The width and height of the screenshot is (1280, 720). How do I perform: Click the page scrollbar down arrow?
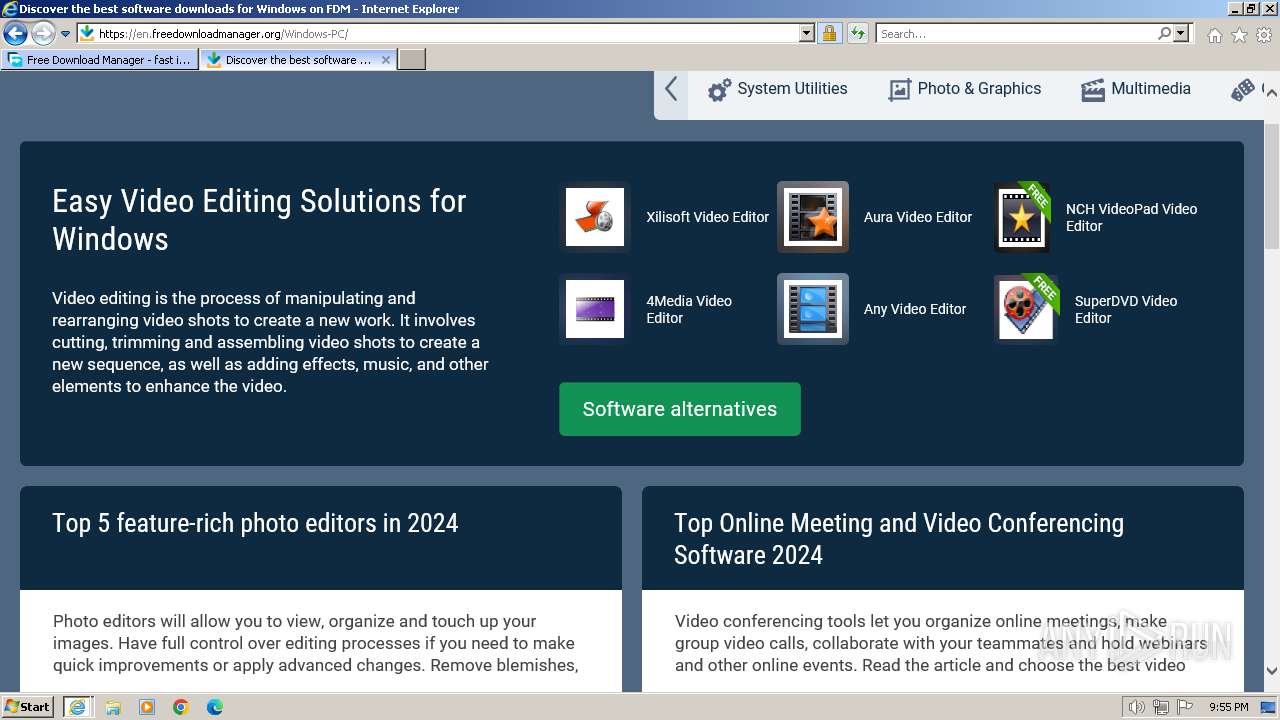point(1272,671)
